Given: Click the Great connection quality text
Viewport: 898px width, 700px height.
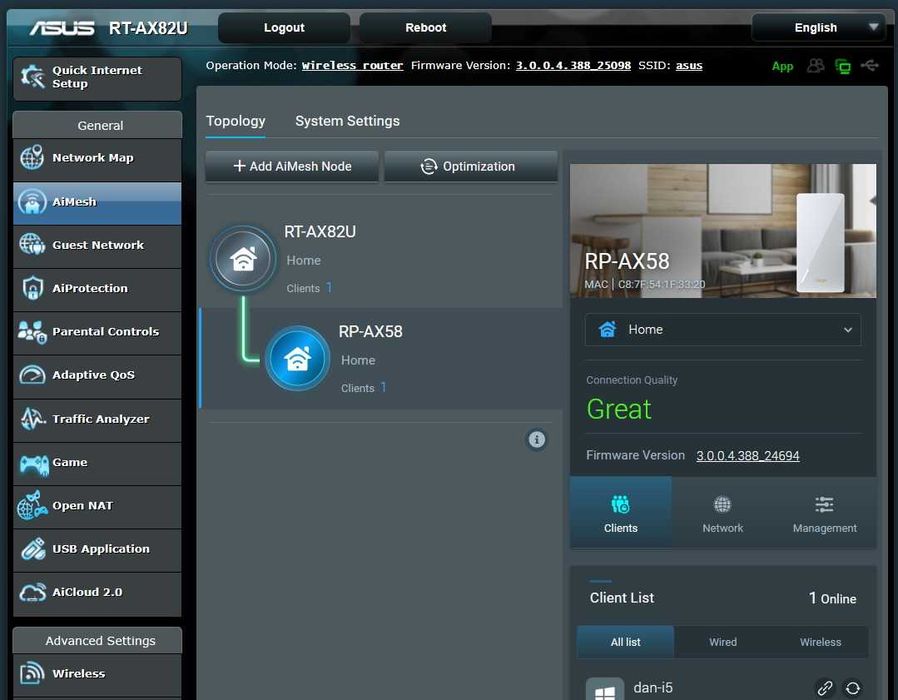Looking at the screenshot, I should point(619,409).
